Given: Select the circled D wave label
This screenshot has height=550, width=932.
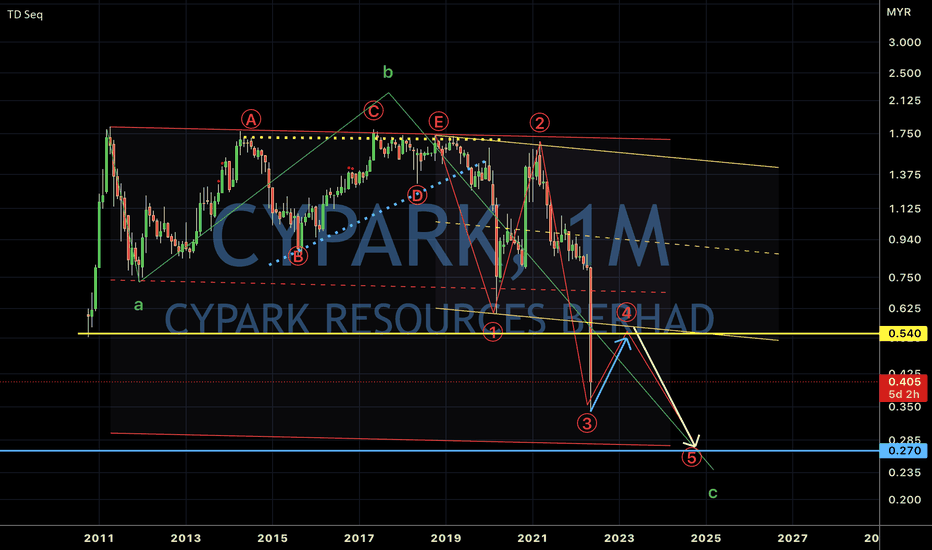Looking at the screenshot, I should point(417,195).
